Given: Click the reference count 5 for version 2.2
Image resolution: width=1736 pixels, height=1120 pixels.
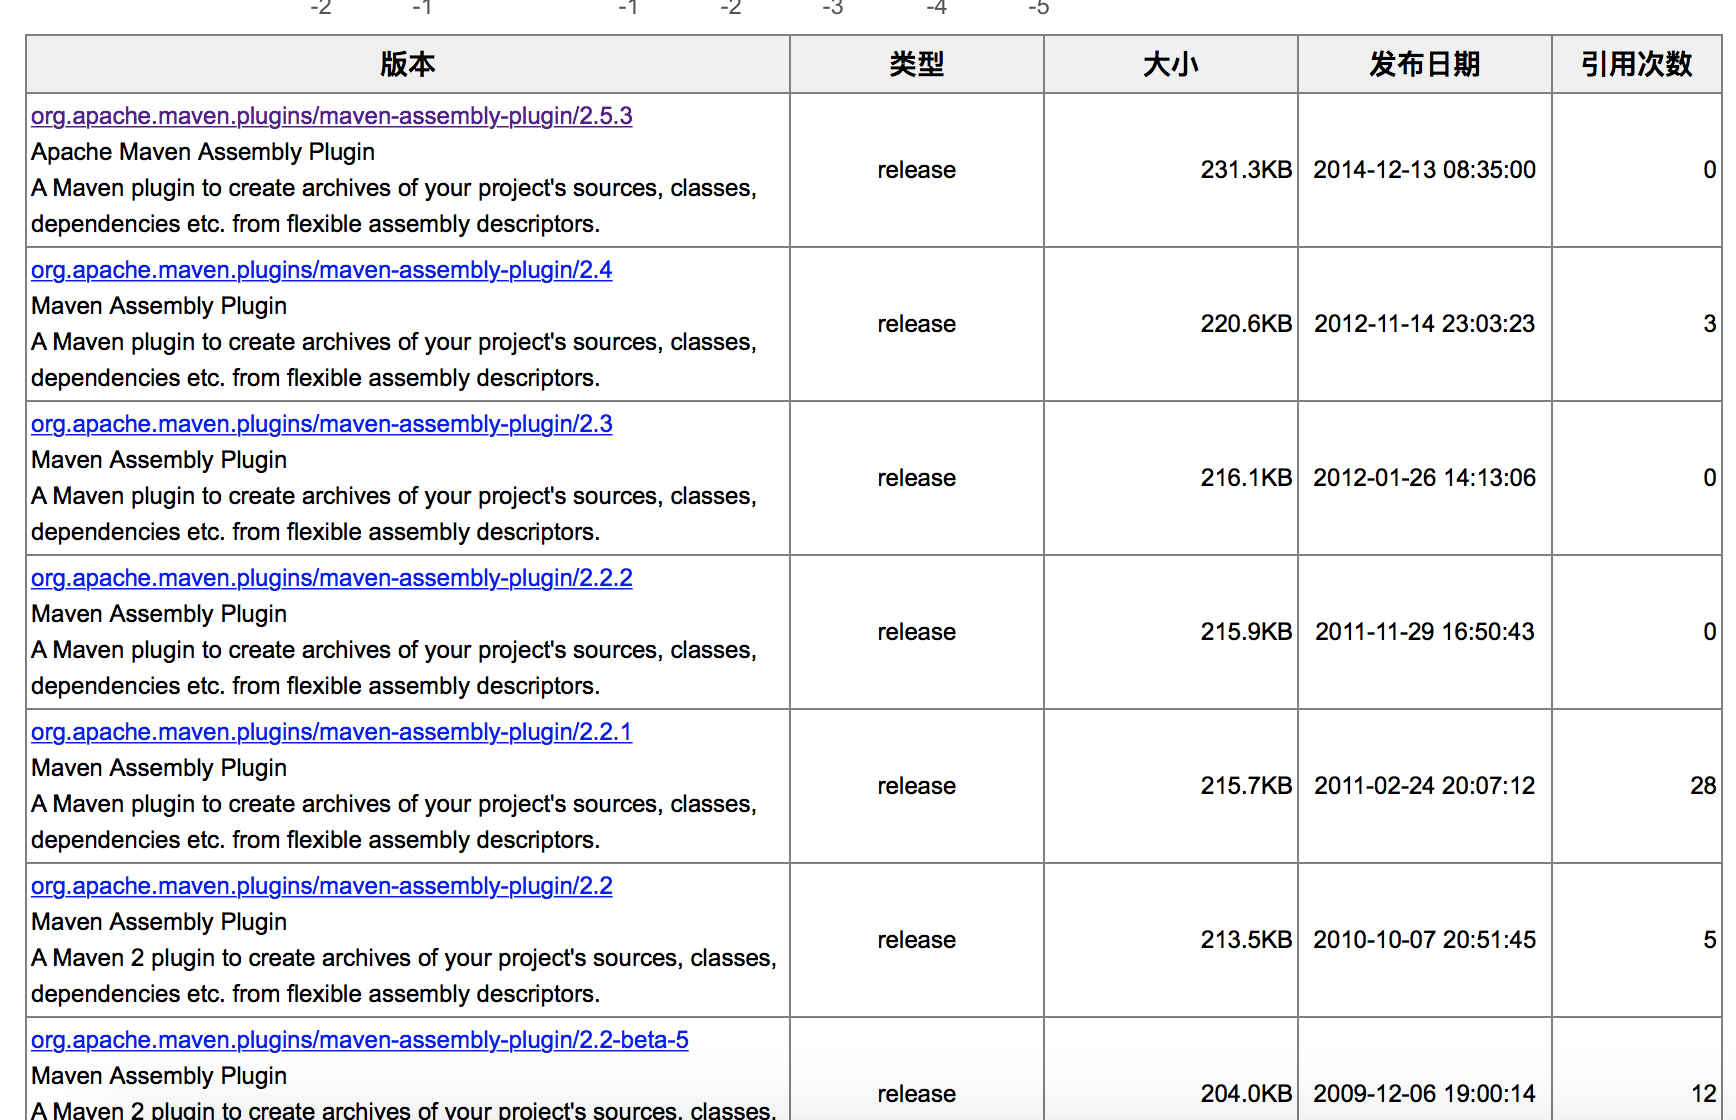Looking at the screenshot, I should tap(1710, 940).
